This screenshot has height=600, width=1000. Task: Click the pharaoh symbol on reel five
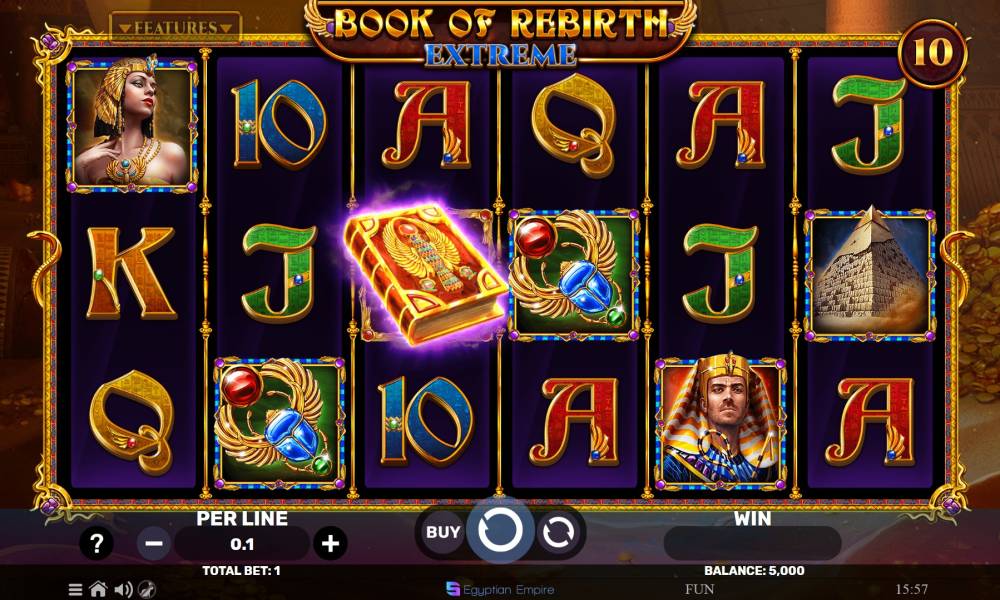point(721,422)
